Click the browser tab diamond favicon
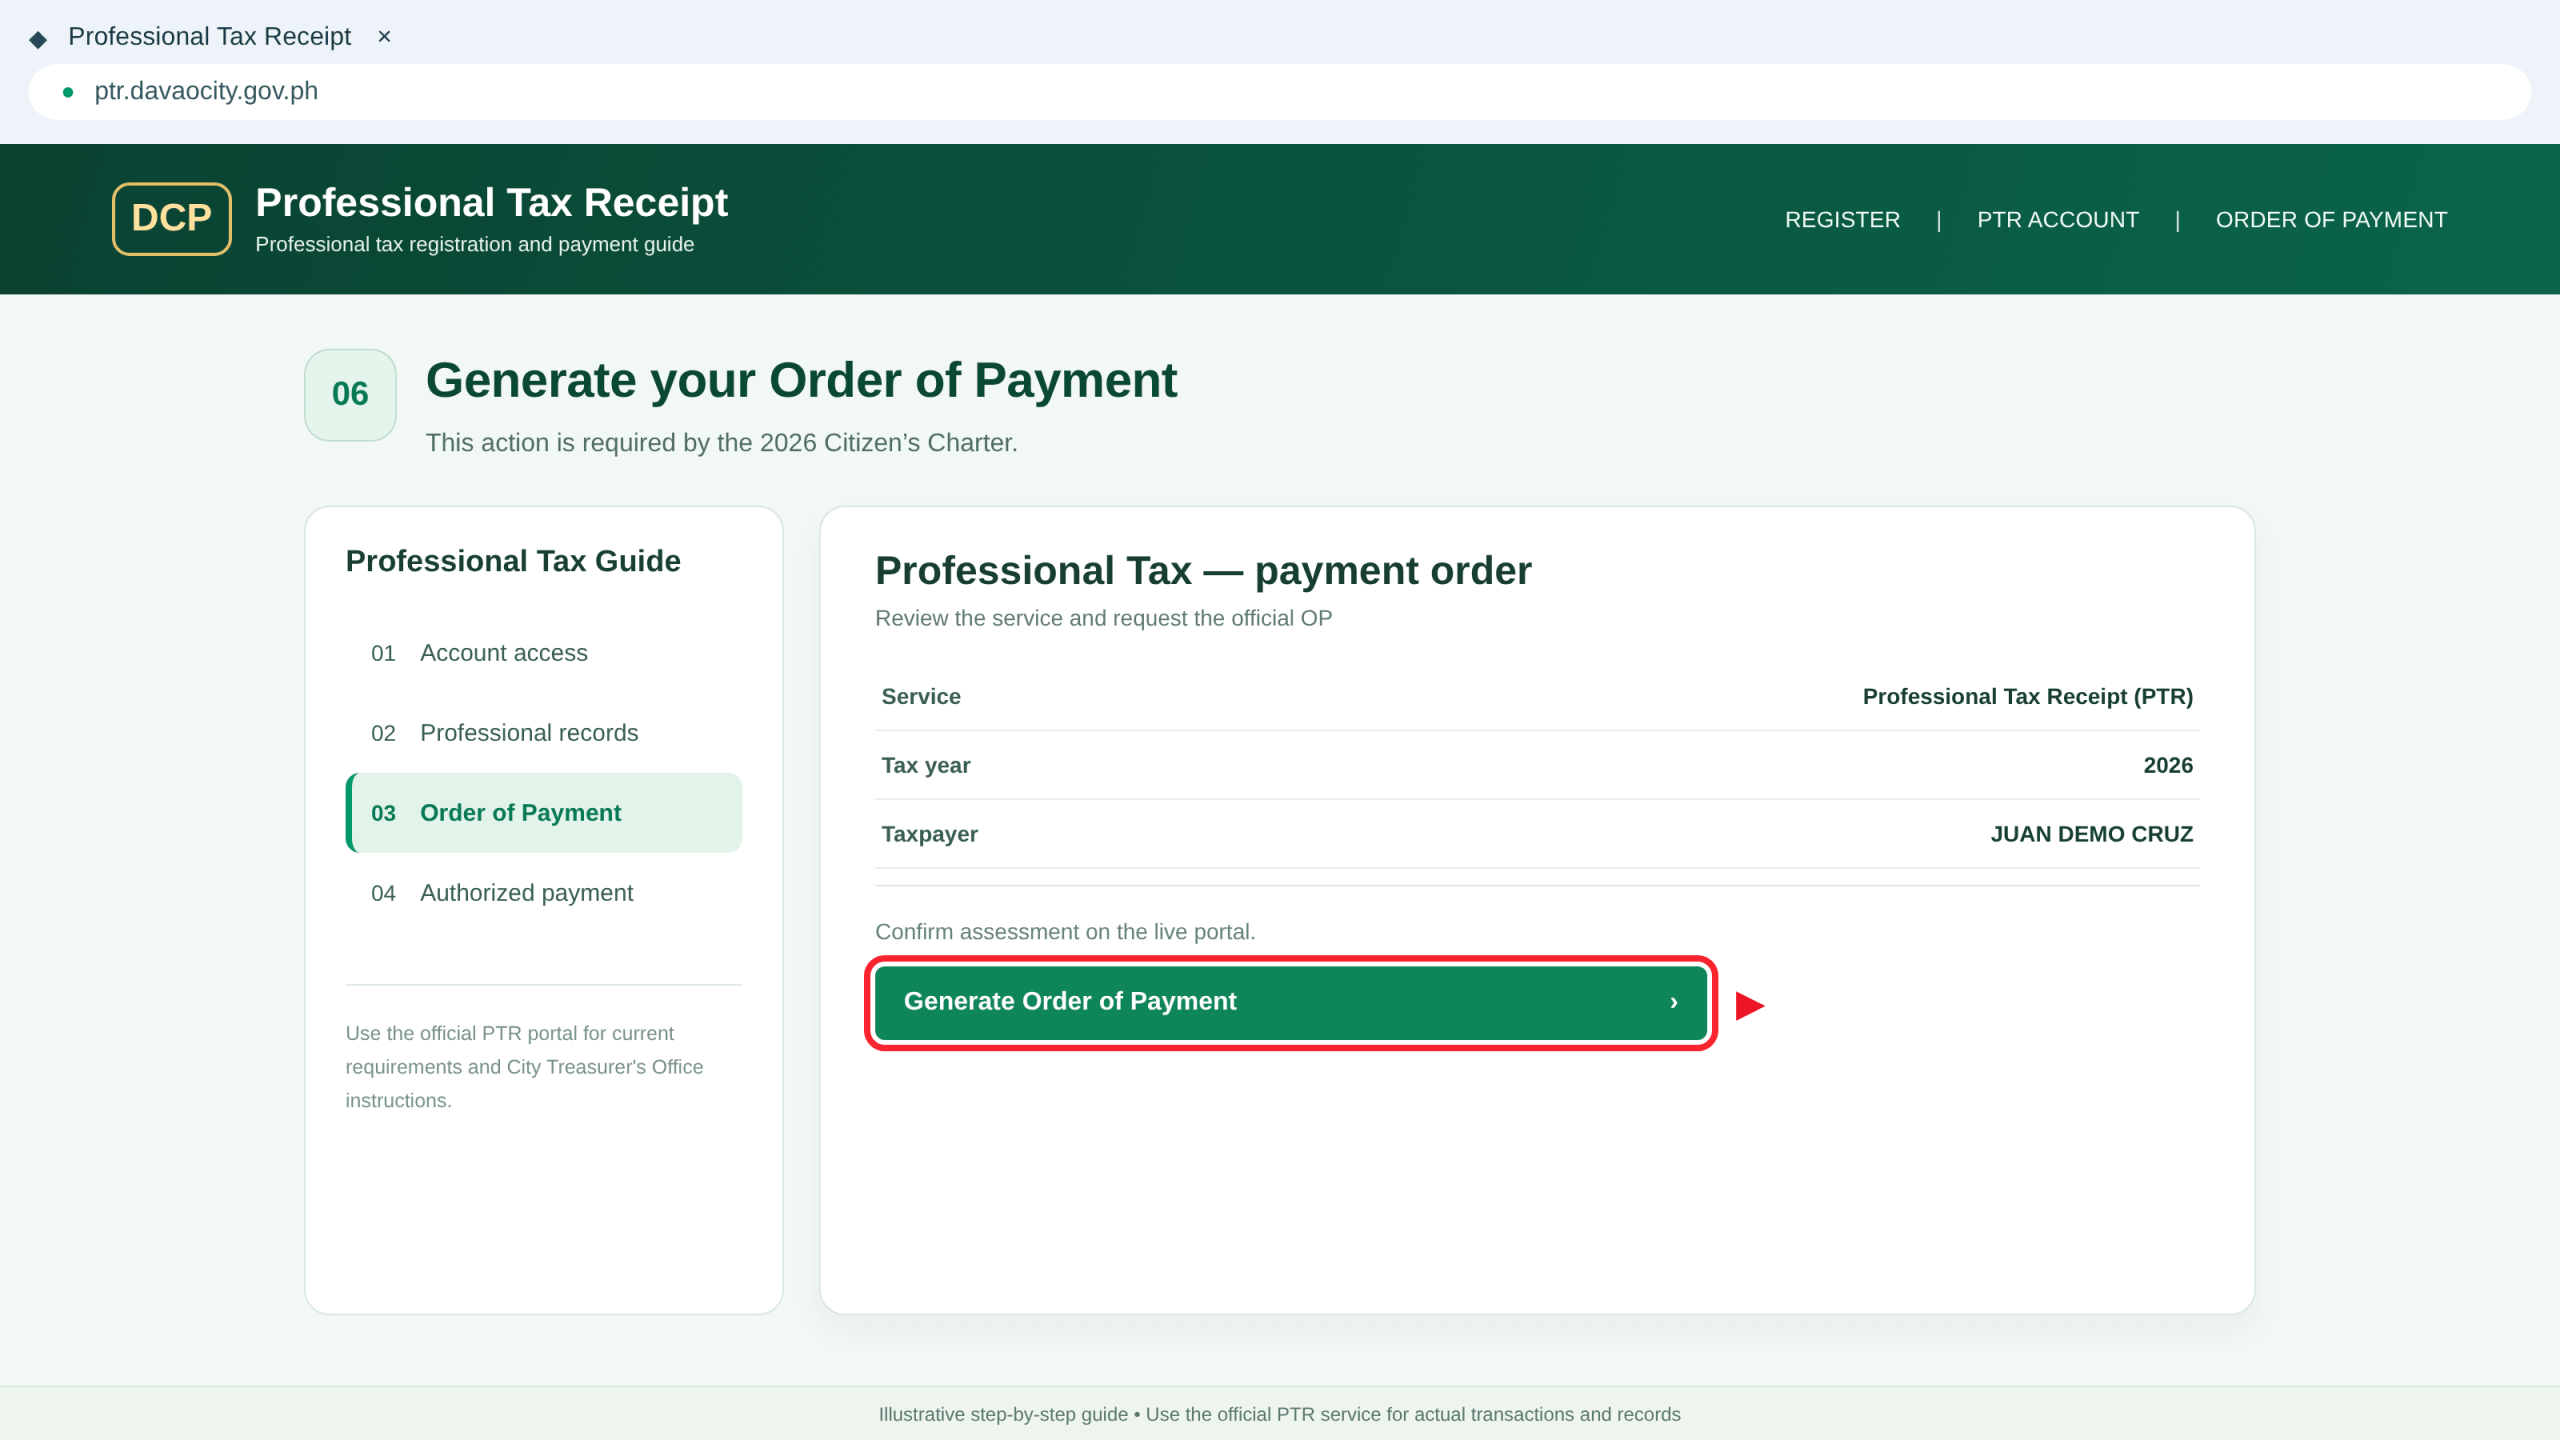Viewport: 2560px width, 1440px height. point(38,39)
